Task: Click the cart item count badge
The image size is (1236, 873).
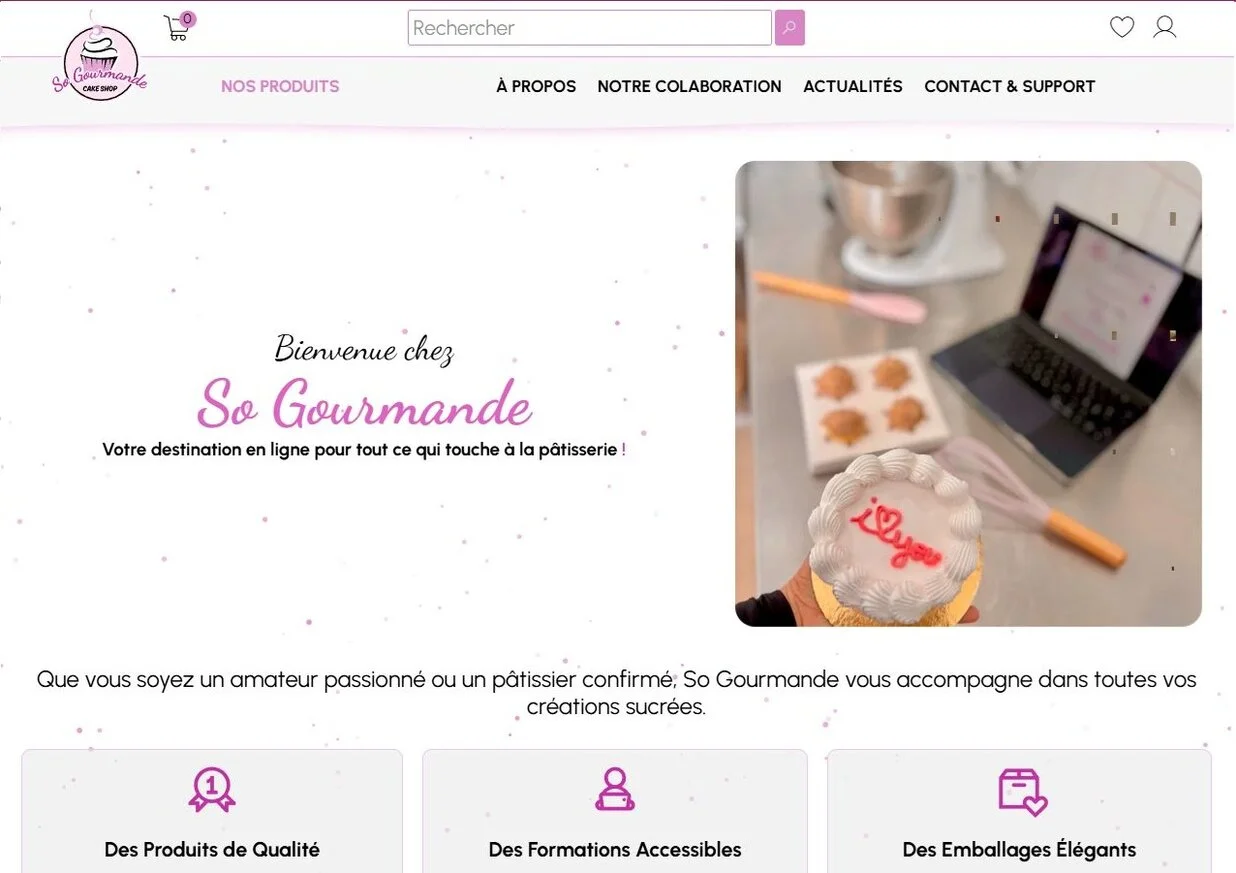Action: (x=188, y=19)
